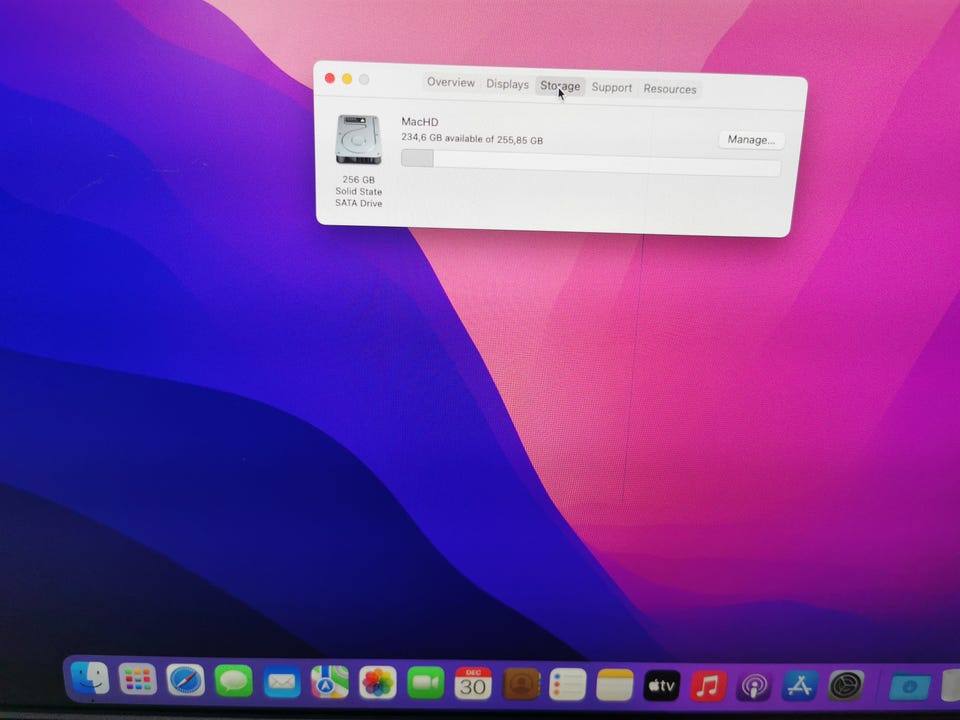The image size is (960, 720).
Task: Click the MacHD storage usage bar
Action: (x=591, y=162)
